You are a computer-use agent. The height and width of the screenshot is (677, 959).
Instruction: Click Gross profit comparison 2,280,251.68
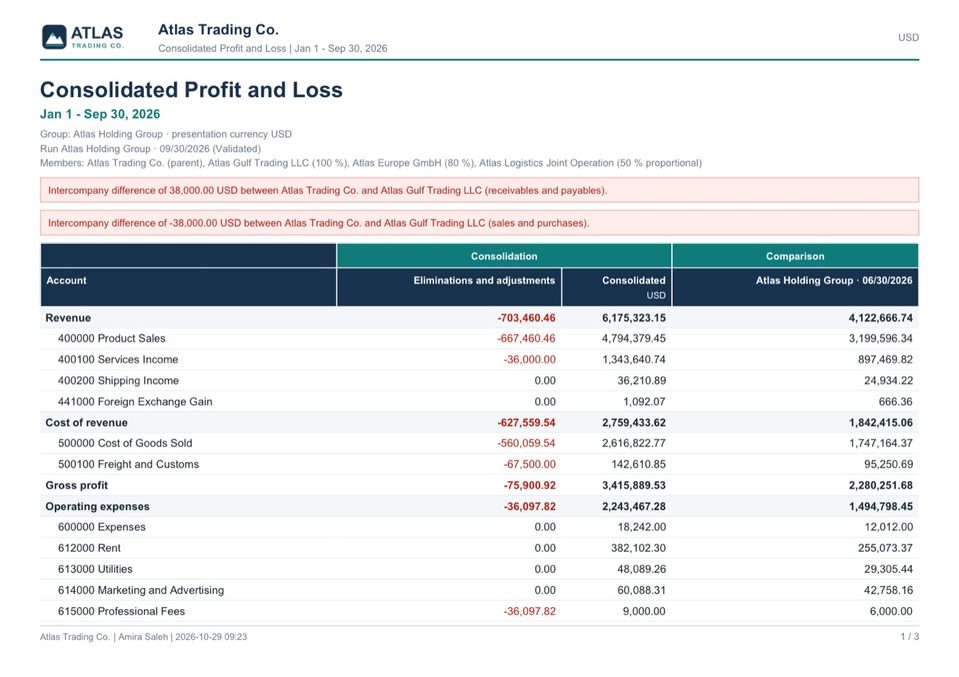881,486
